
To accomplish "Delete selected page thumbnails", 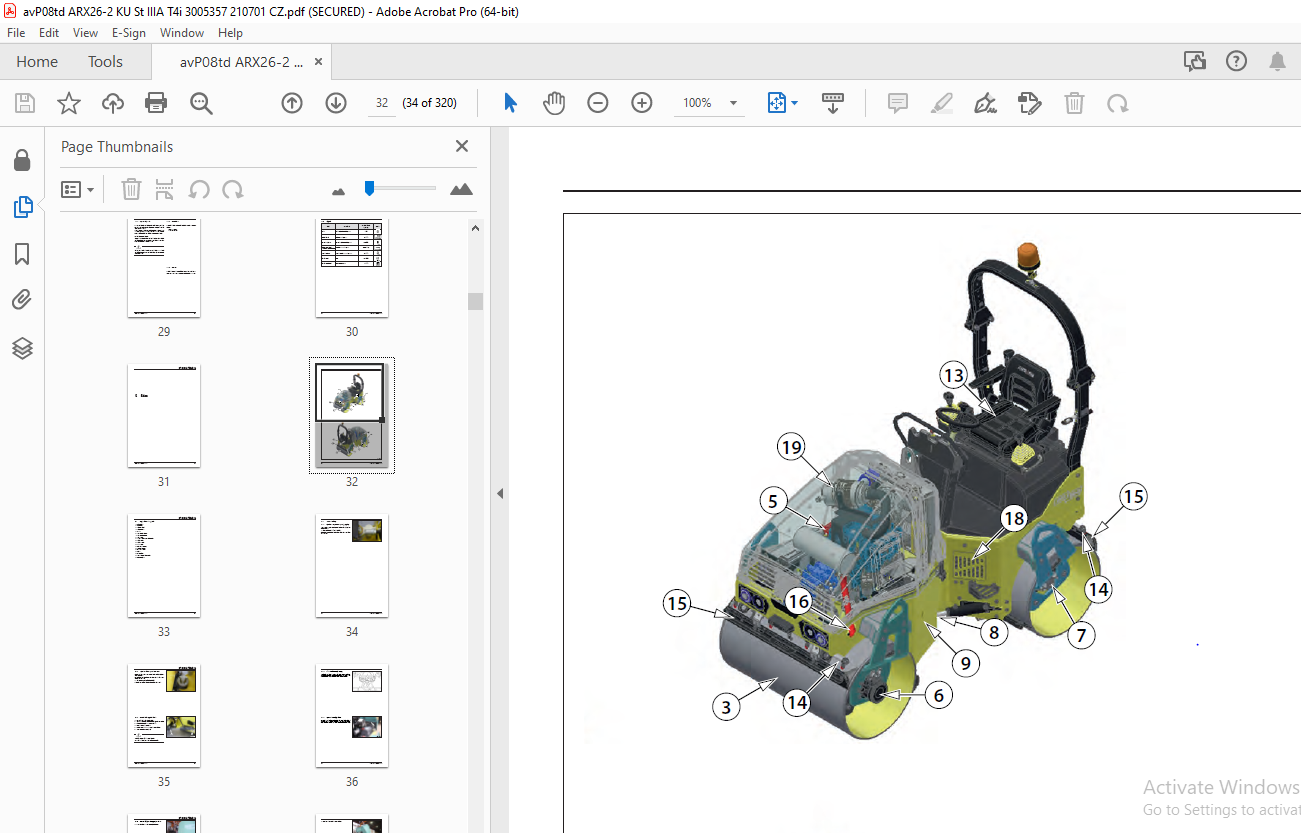I will tap(131, 189).
